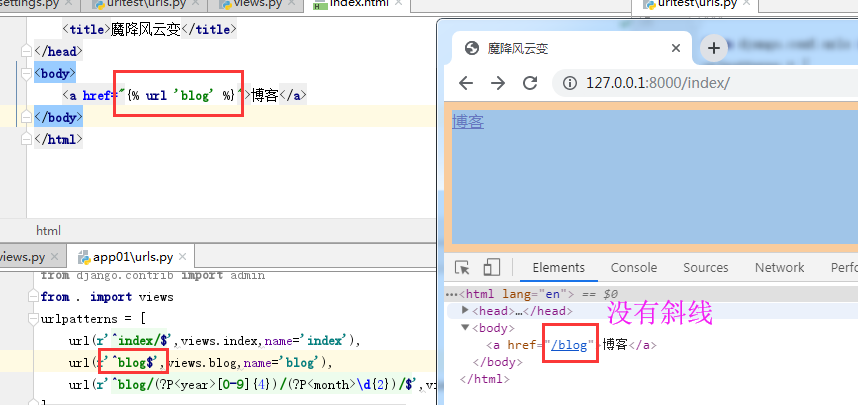Switch to the index.html editor tab
This screenshot has width=858, height=405.
358,4
